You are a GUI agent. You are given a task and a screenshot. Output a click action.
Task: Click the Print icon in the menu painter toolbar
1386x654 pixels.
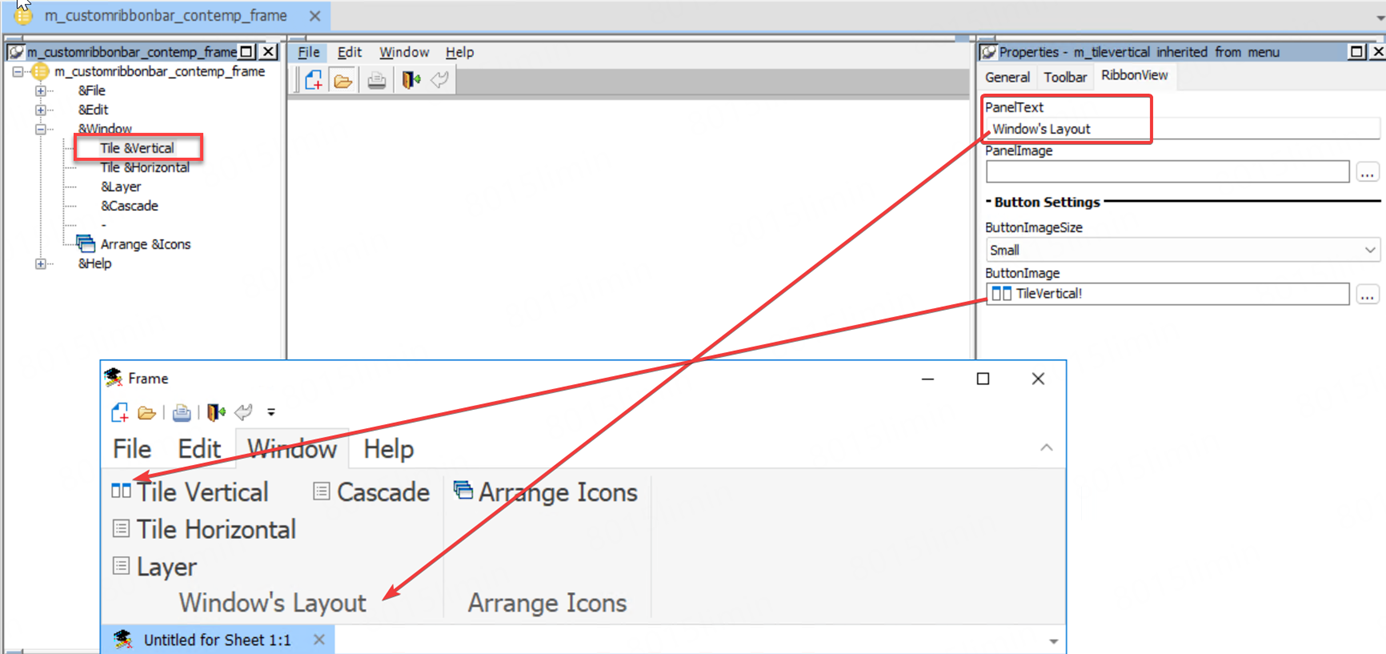point(376,81)
